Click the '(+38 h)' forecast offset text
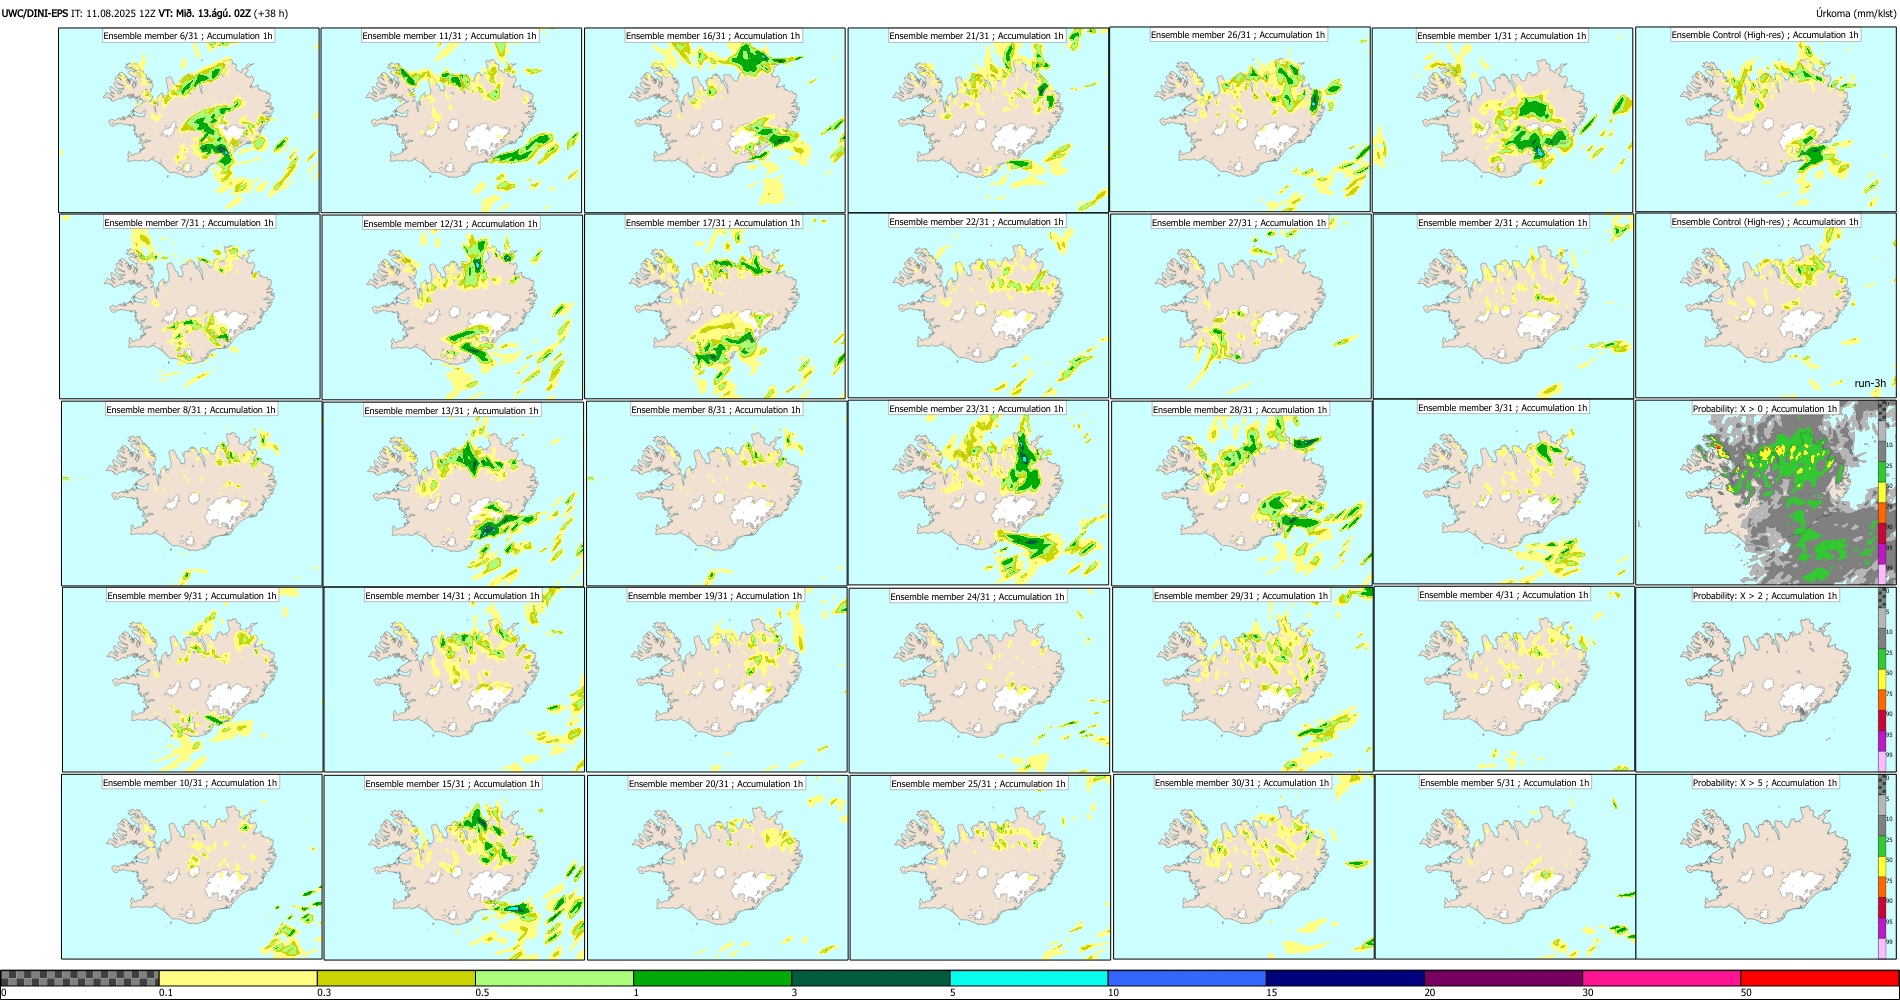The width and height of the screenshot is (1900, 1000). (x=271, y=13)
